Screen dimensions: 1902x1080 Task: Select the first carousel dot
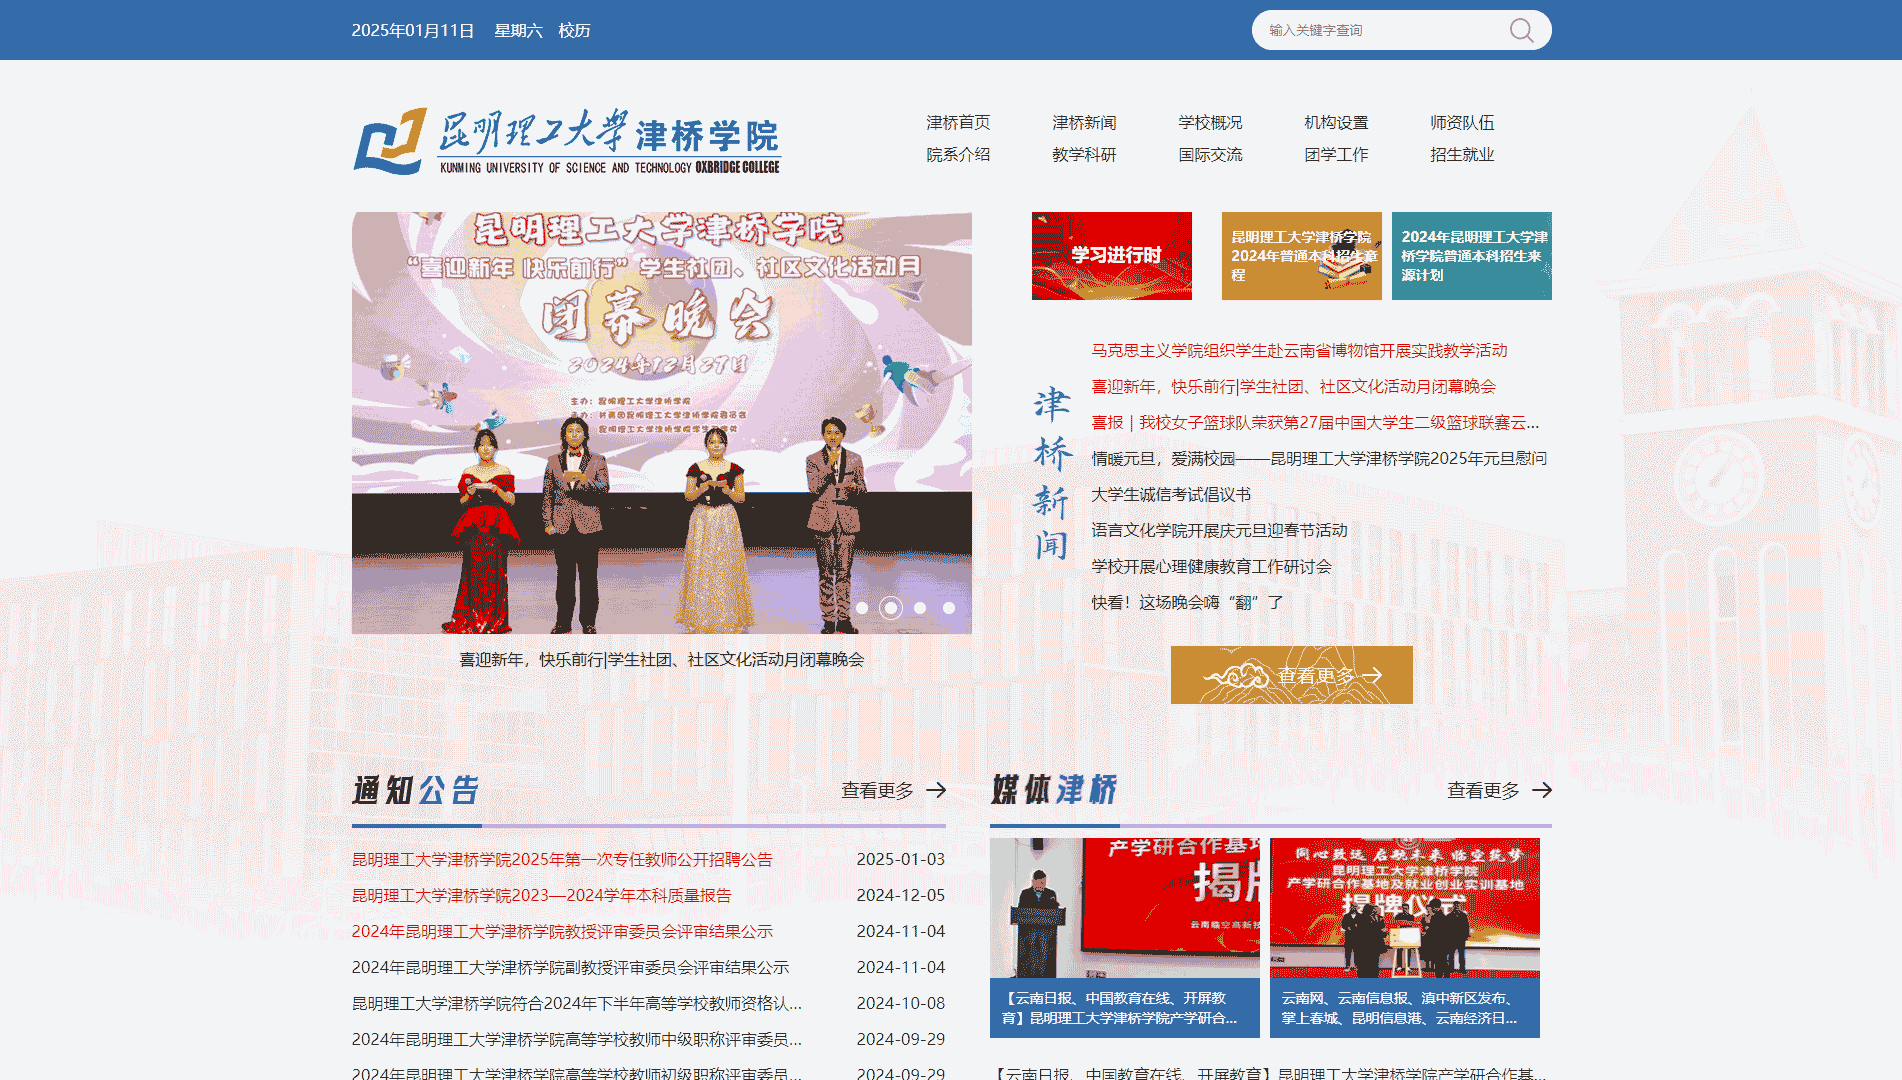(x=861, y=608)
